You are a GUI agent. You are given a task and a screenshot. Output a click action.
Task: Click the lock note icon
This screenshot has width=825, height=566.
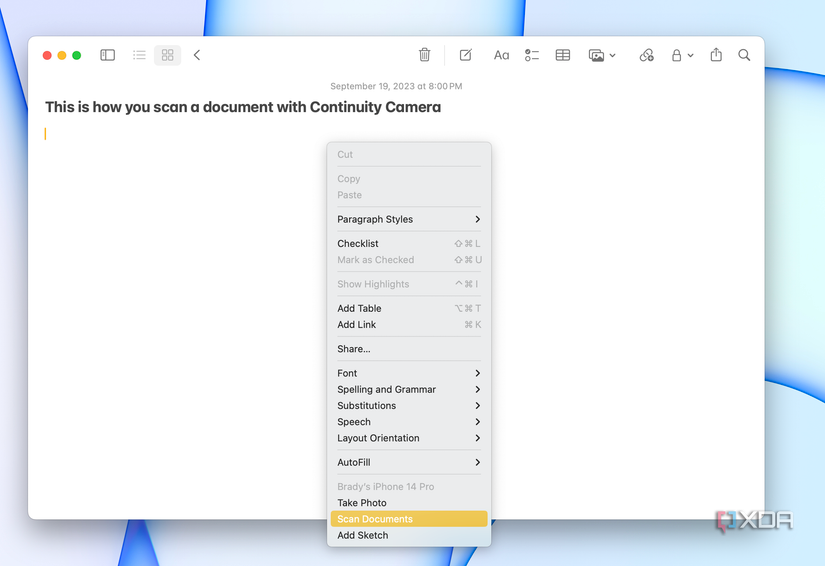click(x=676, y=55)
